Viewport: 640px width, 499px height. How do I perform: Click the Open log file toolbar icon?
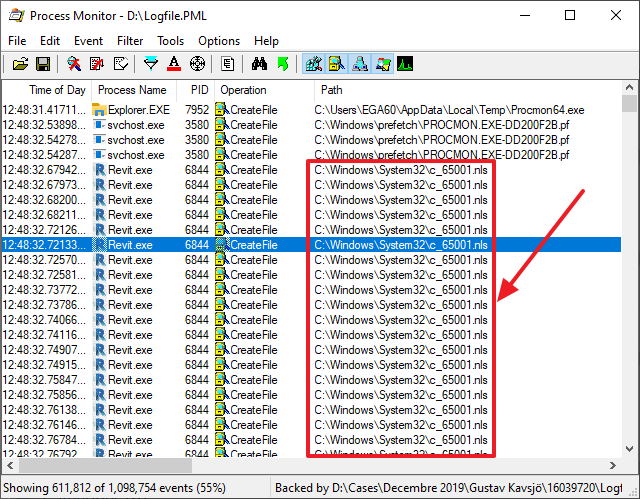[x=20, y=64]
